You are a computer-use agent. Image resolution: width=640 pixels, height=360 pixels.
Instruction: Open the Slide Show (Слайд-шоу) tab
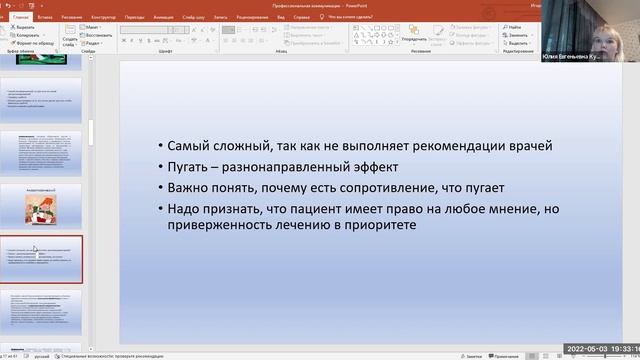(193, 17)
